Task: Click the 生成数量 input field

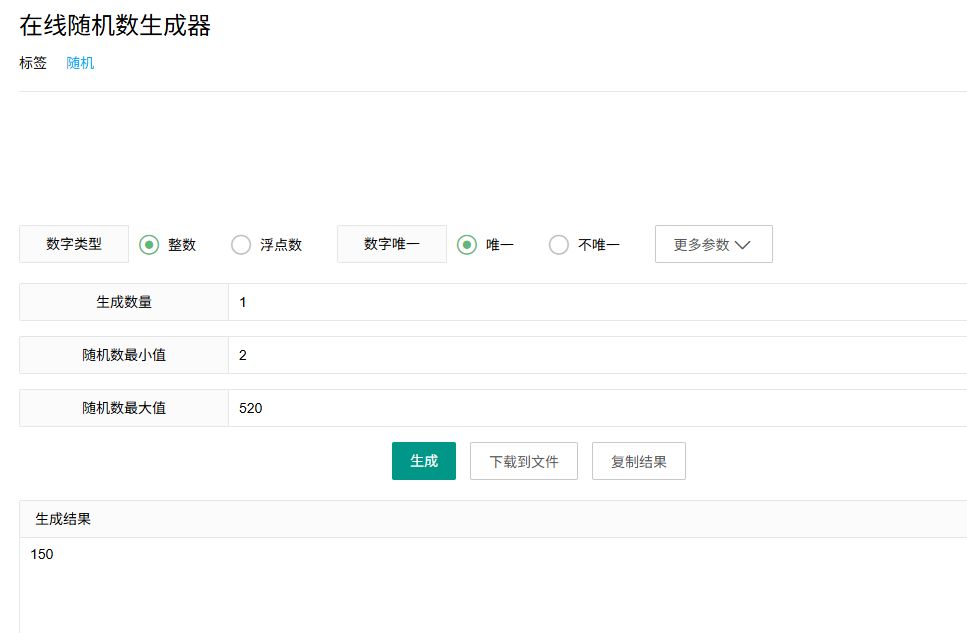Action: tap(598, 302)
